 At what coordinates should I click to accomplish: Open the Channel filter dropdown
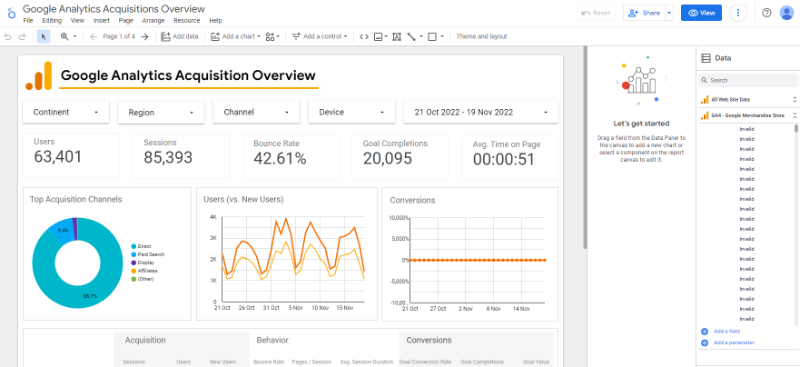click(257, 112)
